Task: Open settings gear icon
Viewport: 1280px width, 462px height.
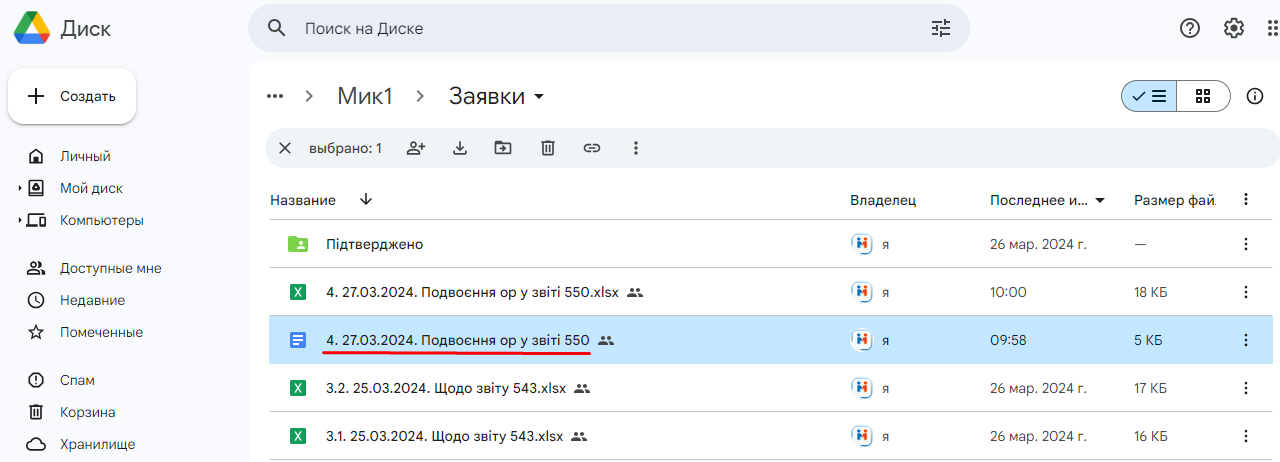Action: (1233, 28)
